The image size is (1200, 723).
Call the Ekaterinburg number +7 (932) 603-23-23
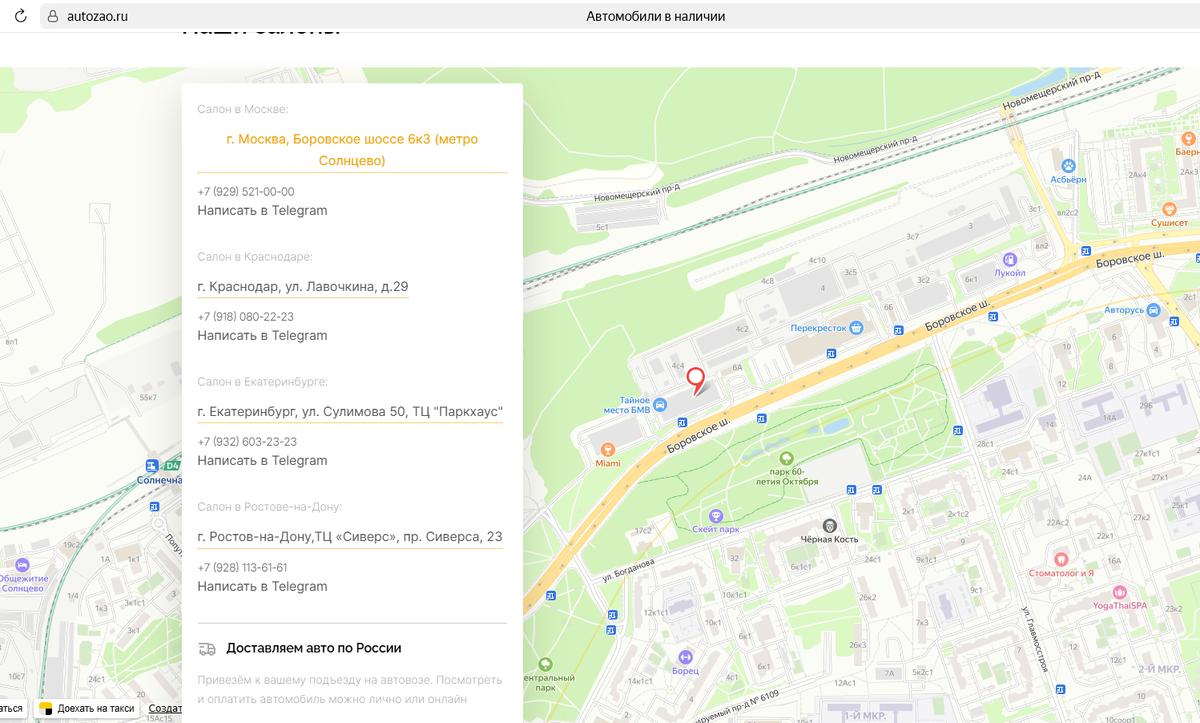coord(247,442)
